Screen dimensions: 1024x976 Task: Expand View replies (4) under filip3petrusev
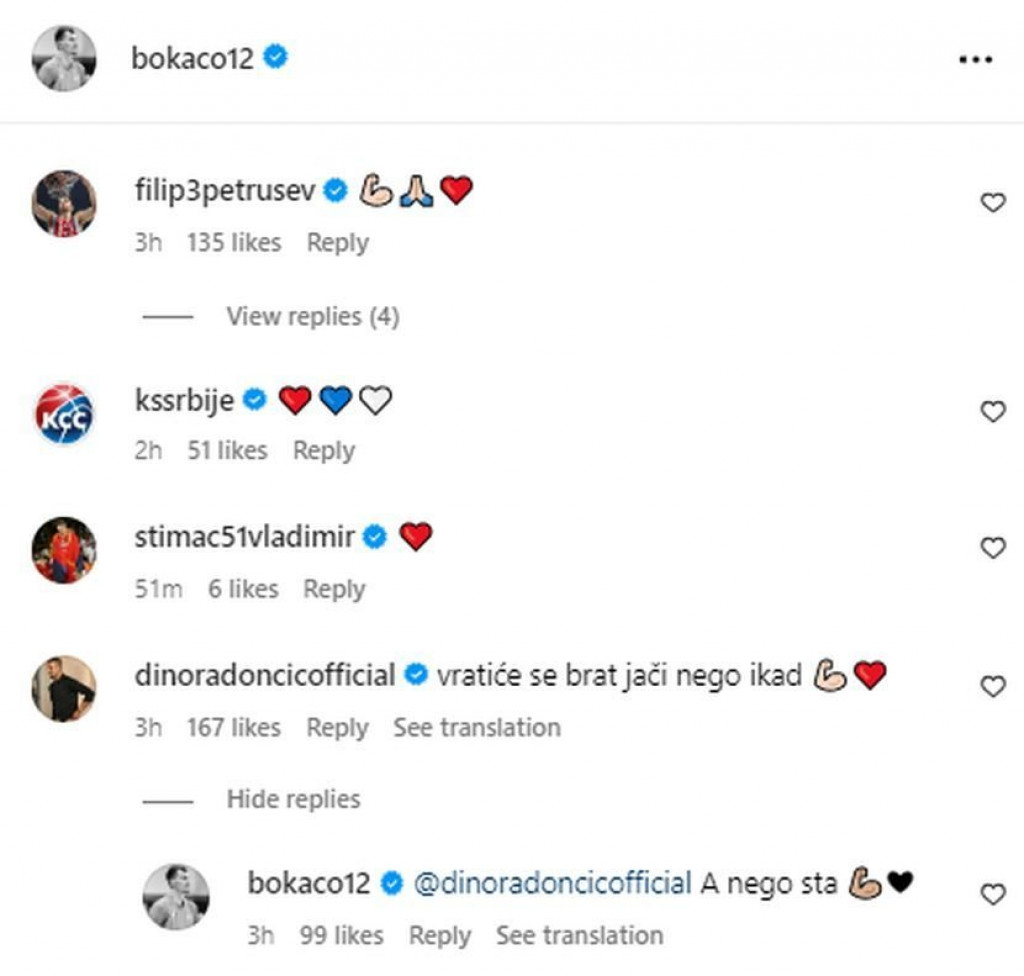pyautogui.click(x=312, y=317)
